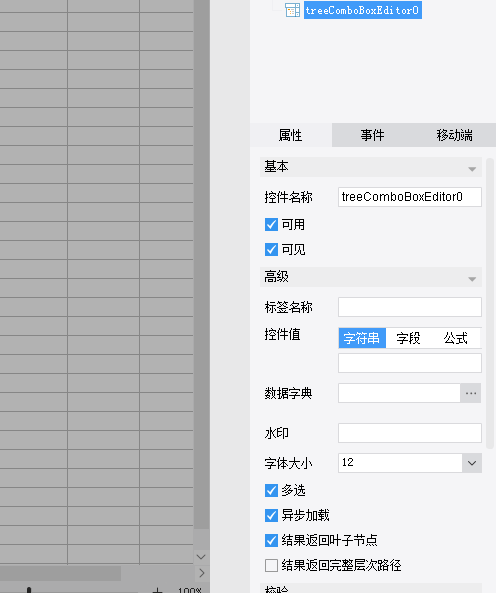This screenshot has height=593, width=496.
Task: Uncheck the 可见 checkbox
Action: 271,250
